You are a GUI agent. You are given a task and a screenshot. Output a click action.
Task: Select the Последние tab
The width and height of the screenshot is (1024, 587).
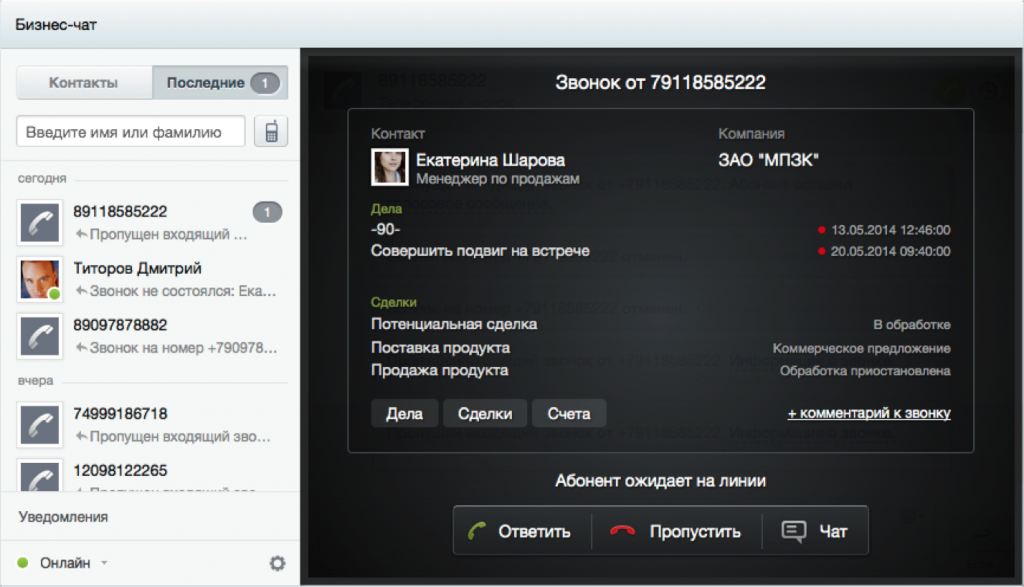click(x=220, y=83)
